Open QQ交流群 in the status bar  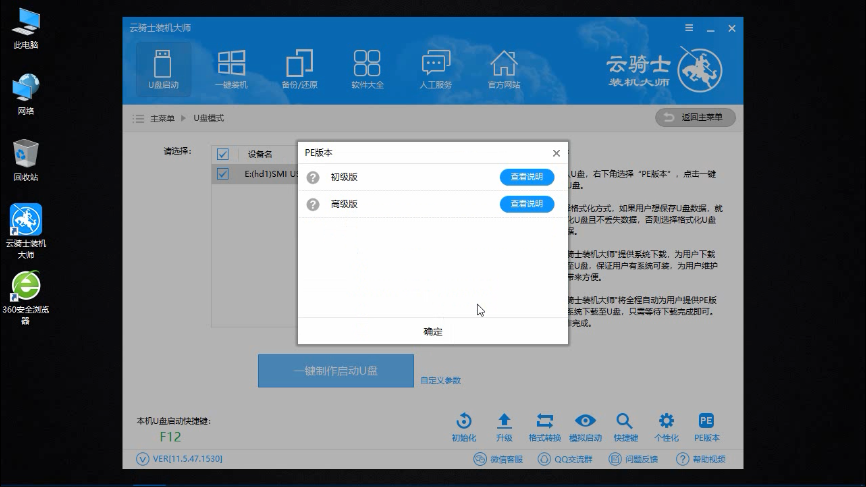(x=565, y=459)
